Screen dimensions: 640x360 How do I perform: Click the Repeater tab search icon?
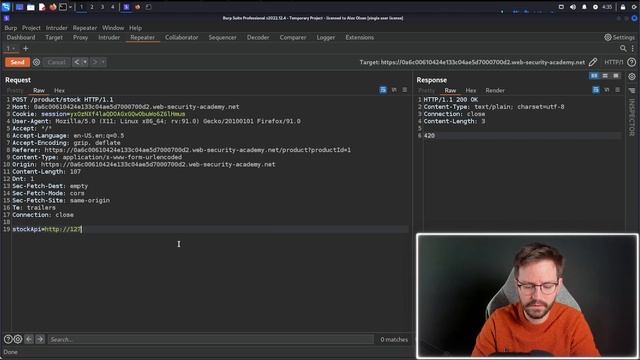tap(623, 49)
